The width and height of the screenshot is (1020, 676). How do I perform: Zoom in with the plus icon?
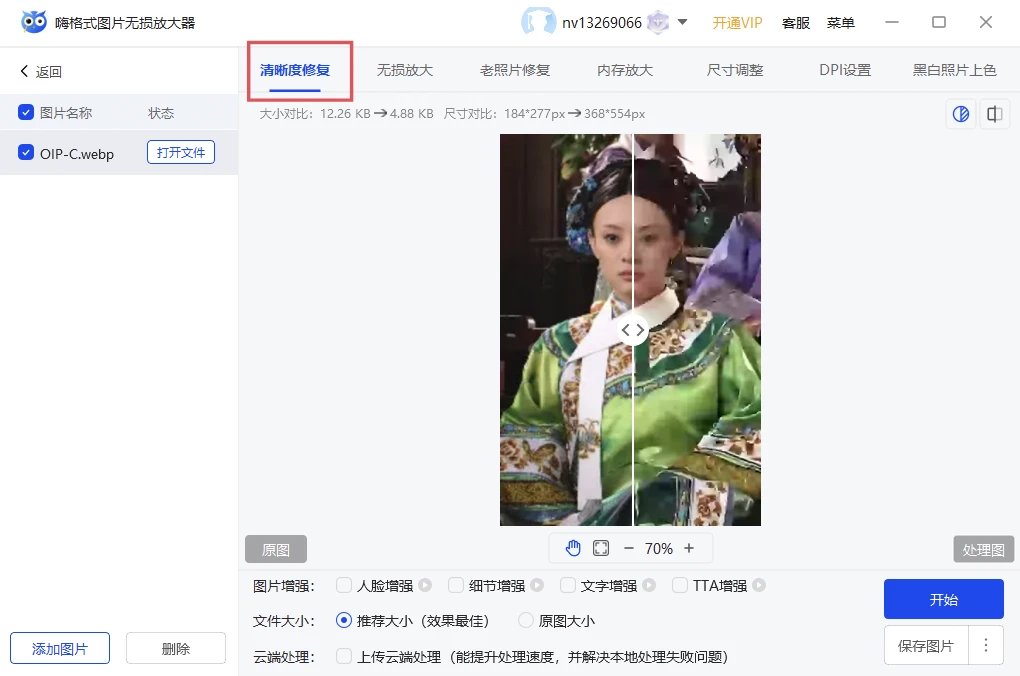691,548
